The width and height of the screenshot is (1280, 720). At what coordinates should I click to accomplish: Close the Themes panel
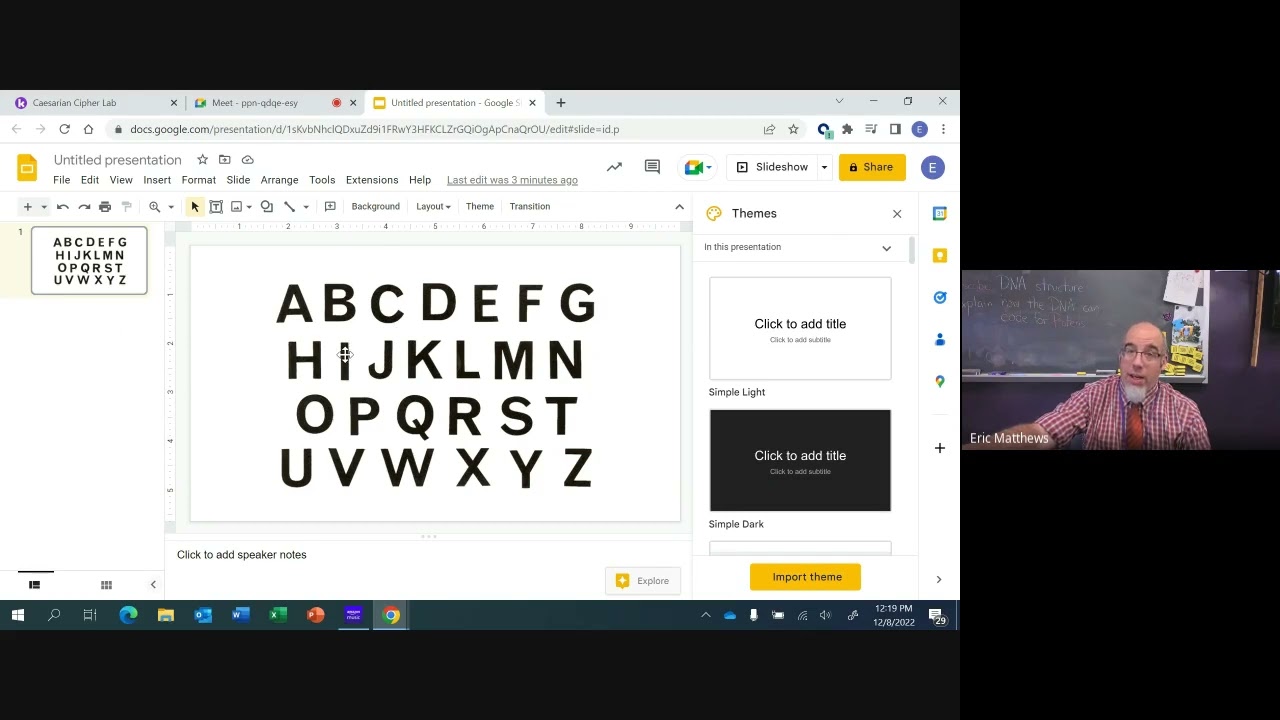pos(897,214)
